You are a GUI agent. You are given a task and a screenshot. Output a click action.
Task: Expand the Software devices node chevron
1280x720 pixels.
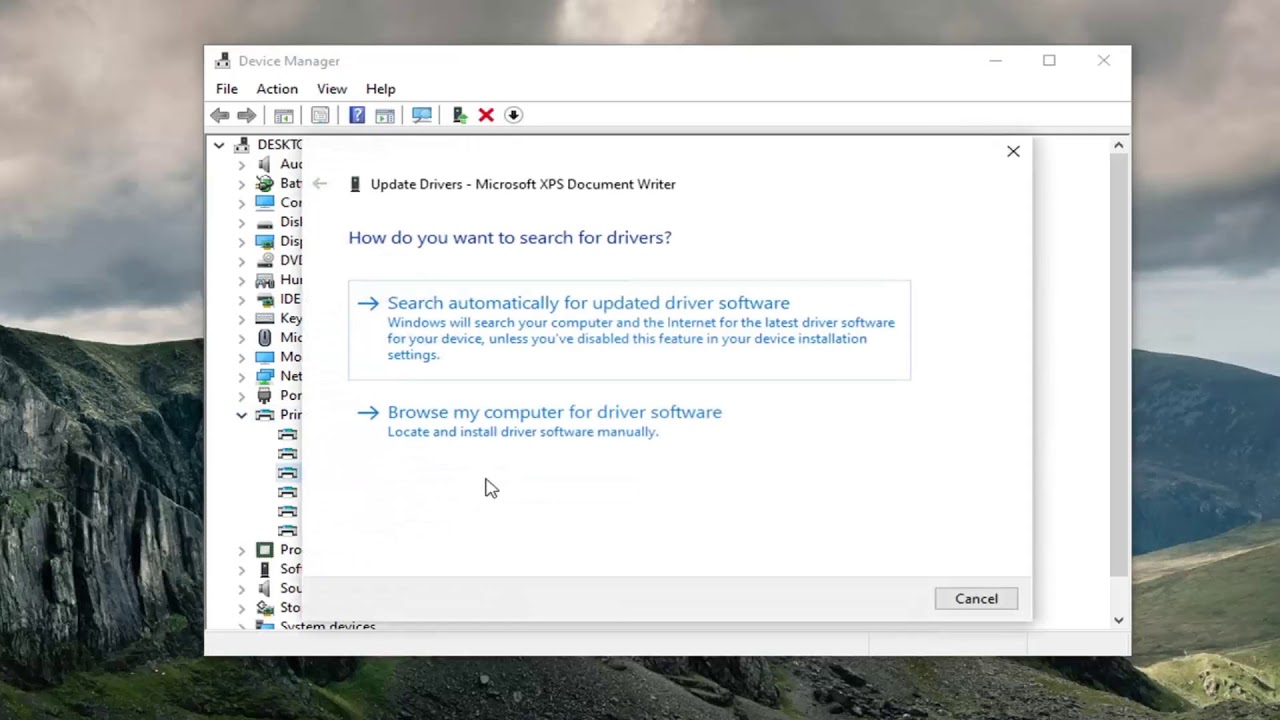click(x=241, y=569)
